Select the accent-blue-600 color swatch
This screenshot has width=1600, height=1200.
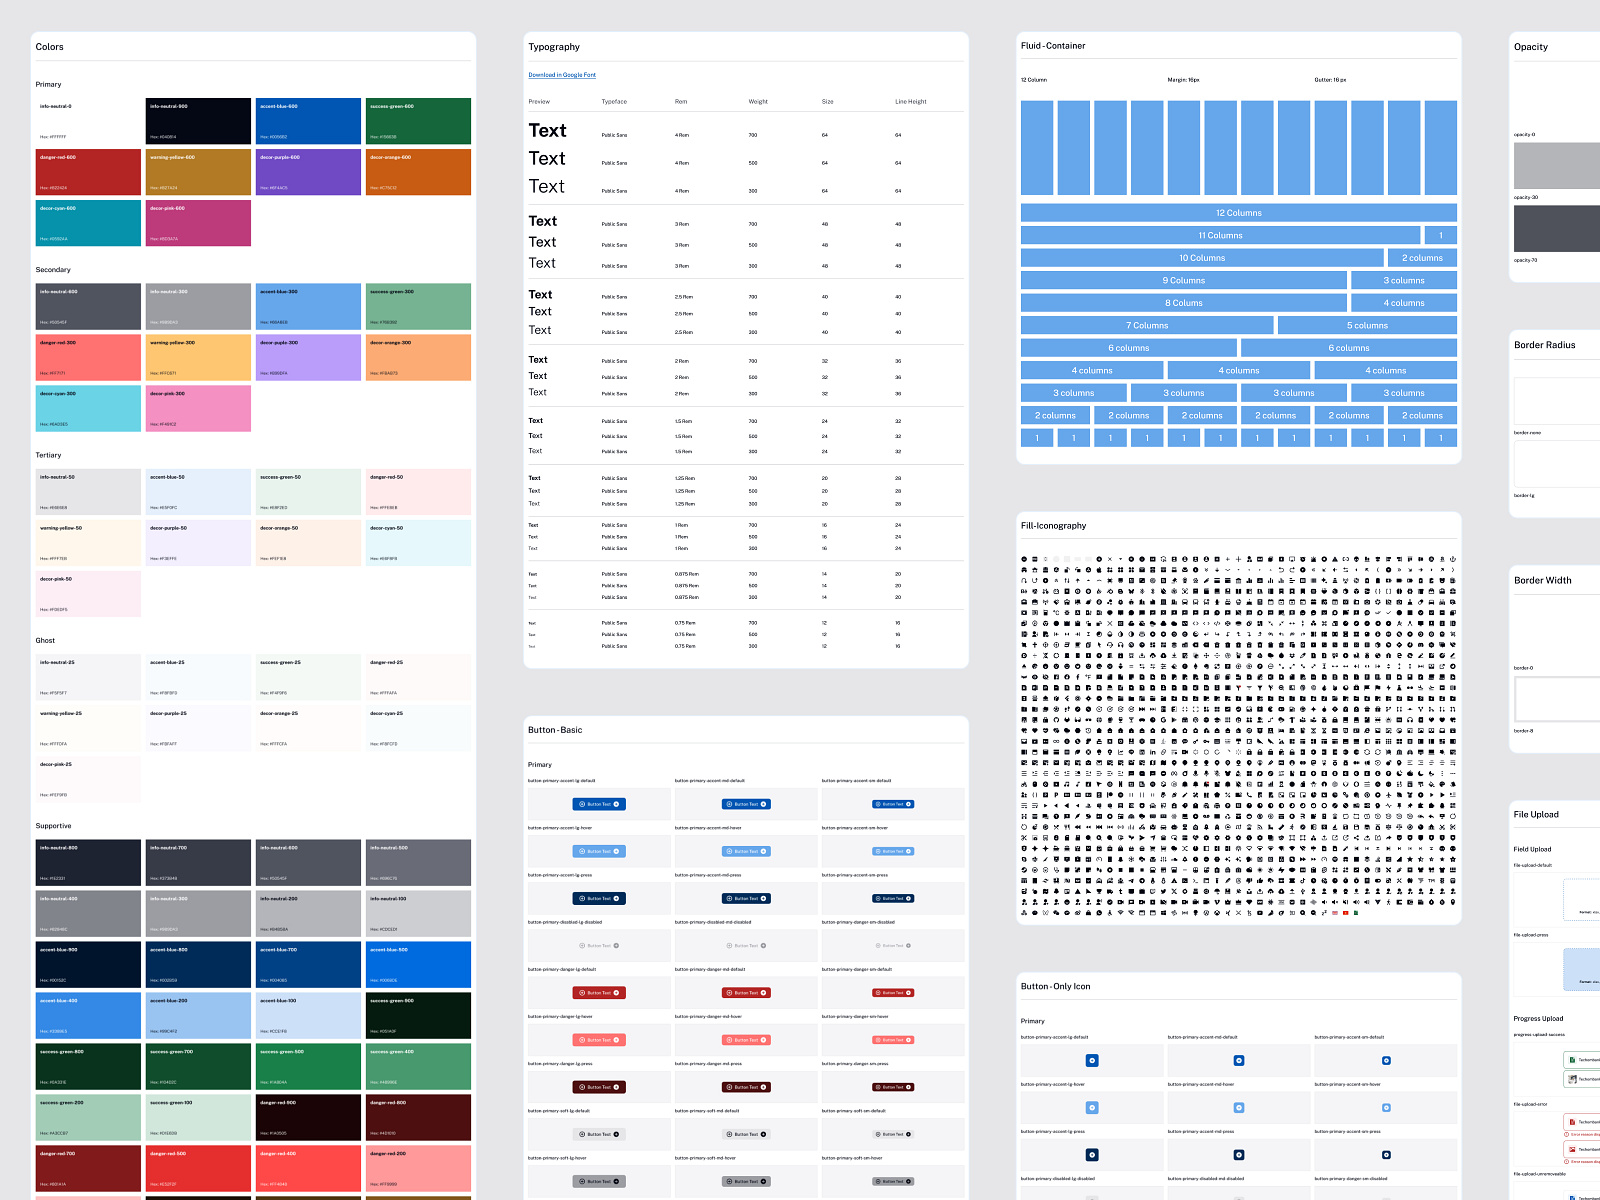point(308,120)
